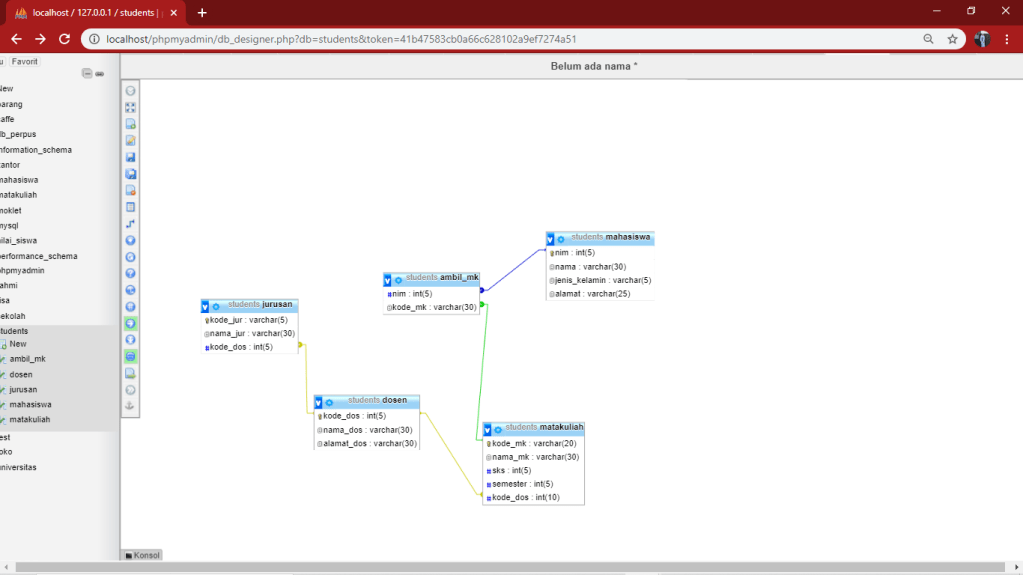1023x575 pixels.
Task: Select the ambil_mk table in the navigation tree
Action: 27,359
